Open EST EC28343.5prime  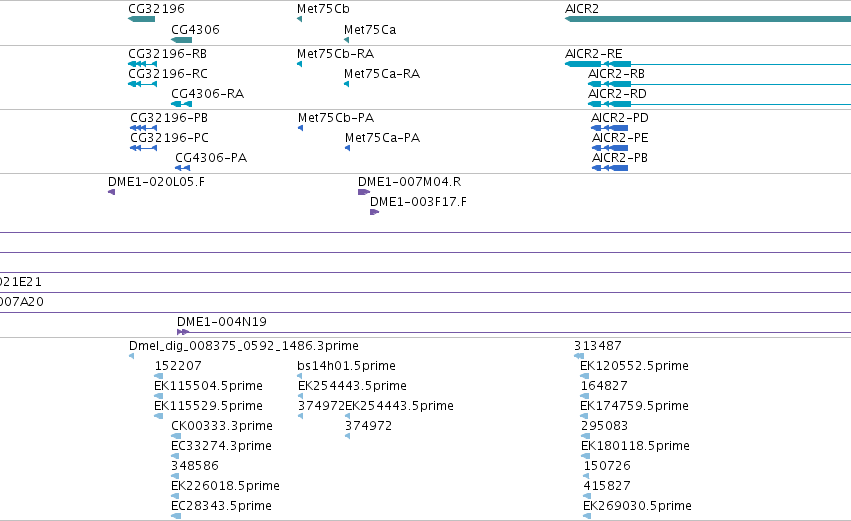coord(221,506)
